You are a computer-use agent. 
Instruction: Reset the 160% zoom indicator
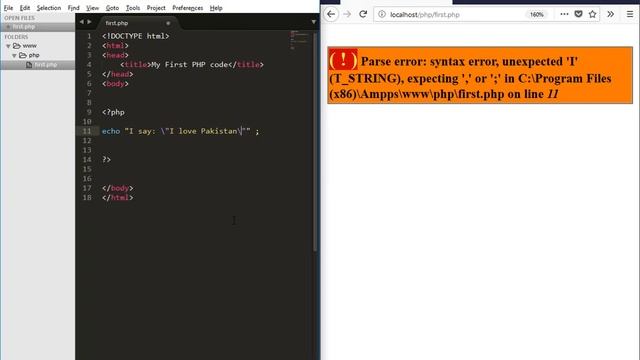click(536, 14)
